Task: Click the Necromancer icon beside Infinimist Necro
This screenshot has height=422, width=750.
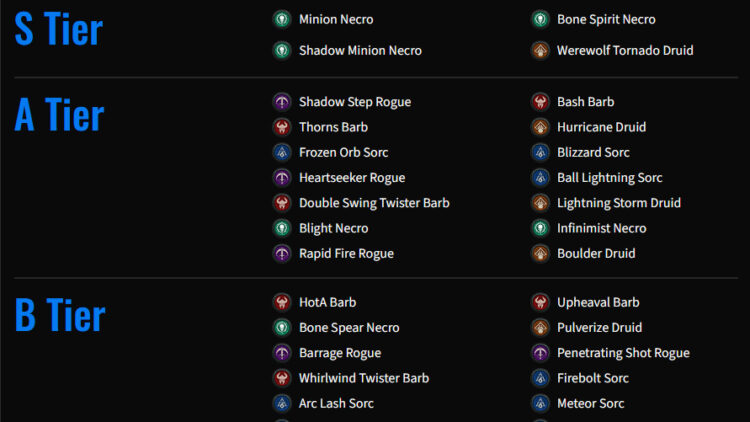Action: click(x=540, y=228)
